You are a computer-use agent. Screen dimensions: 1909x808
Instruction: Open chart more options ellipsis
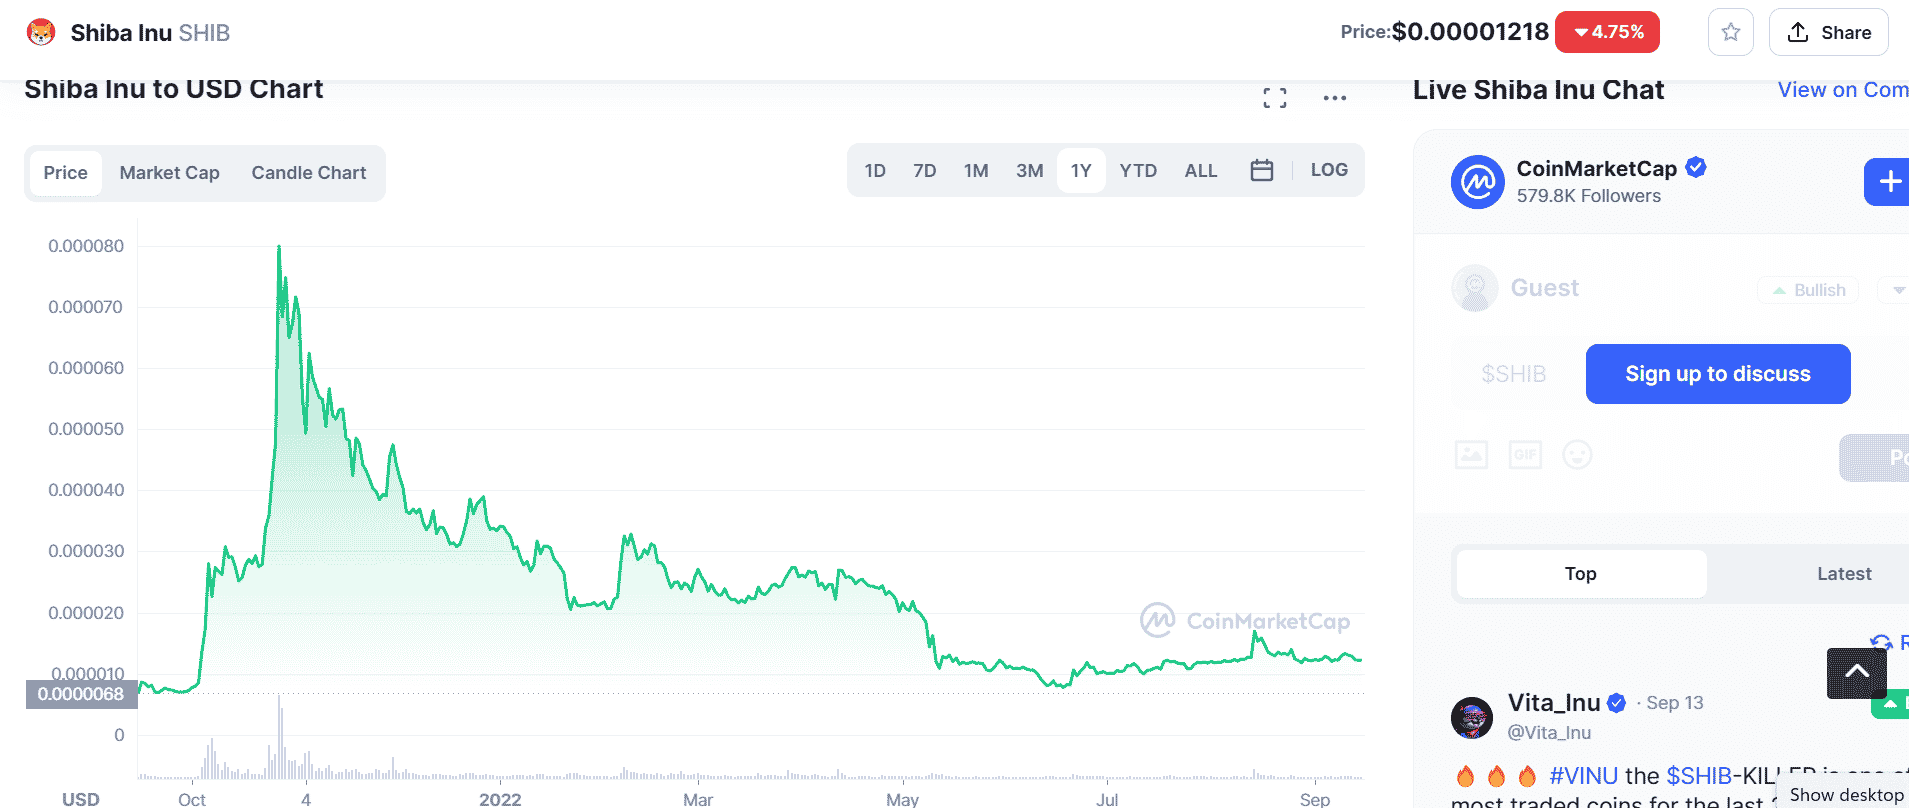(1334, 98)
